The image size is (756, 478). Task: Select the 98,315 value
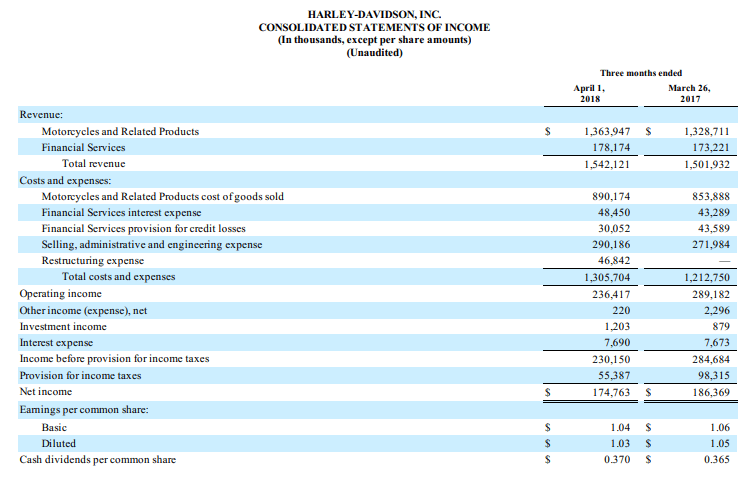[714, 375]
